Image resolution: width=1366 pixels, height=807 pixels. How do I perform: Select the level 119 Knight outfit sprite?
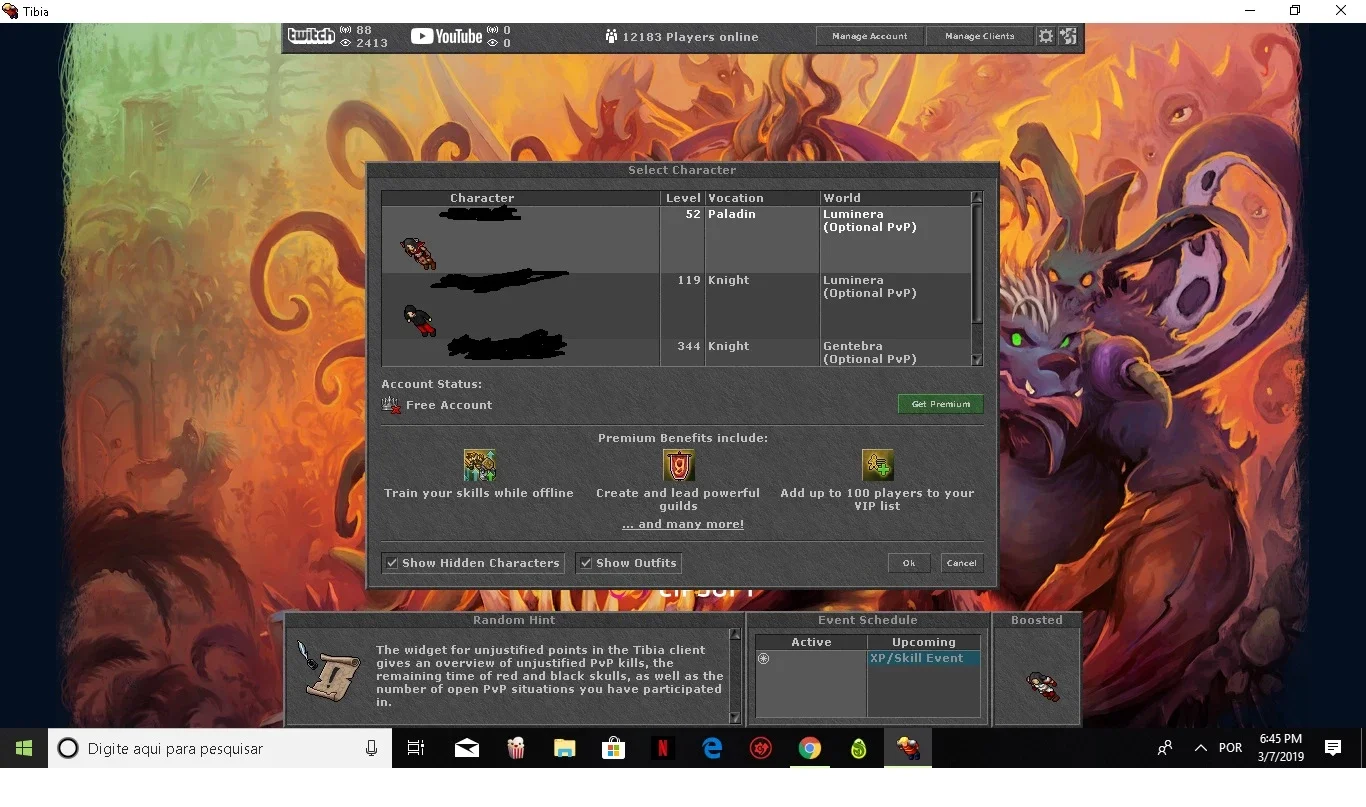(x=419, y=320)
